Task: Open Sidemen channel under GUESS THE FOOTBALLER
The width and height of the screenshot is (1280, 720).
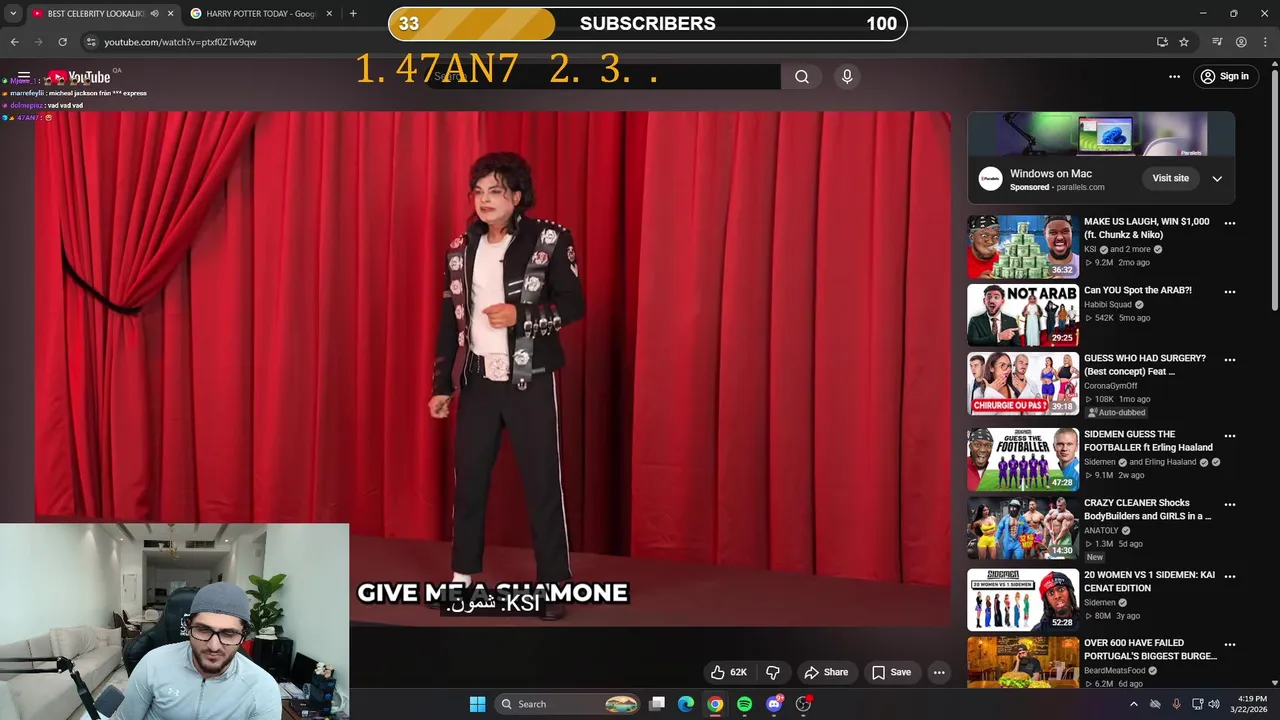Action: coord(1100,462)
